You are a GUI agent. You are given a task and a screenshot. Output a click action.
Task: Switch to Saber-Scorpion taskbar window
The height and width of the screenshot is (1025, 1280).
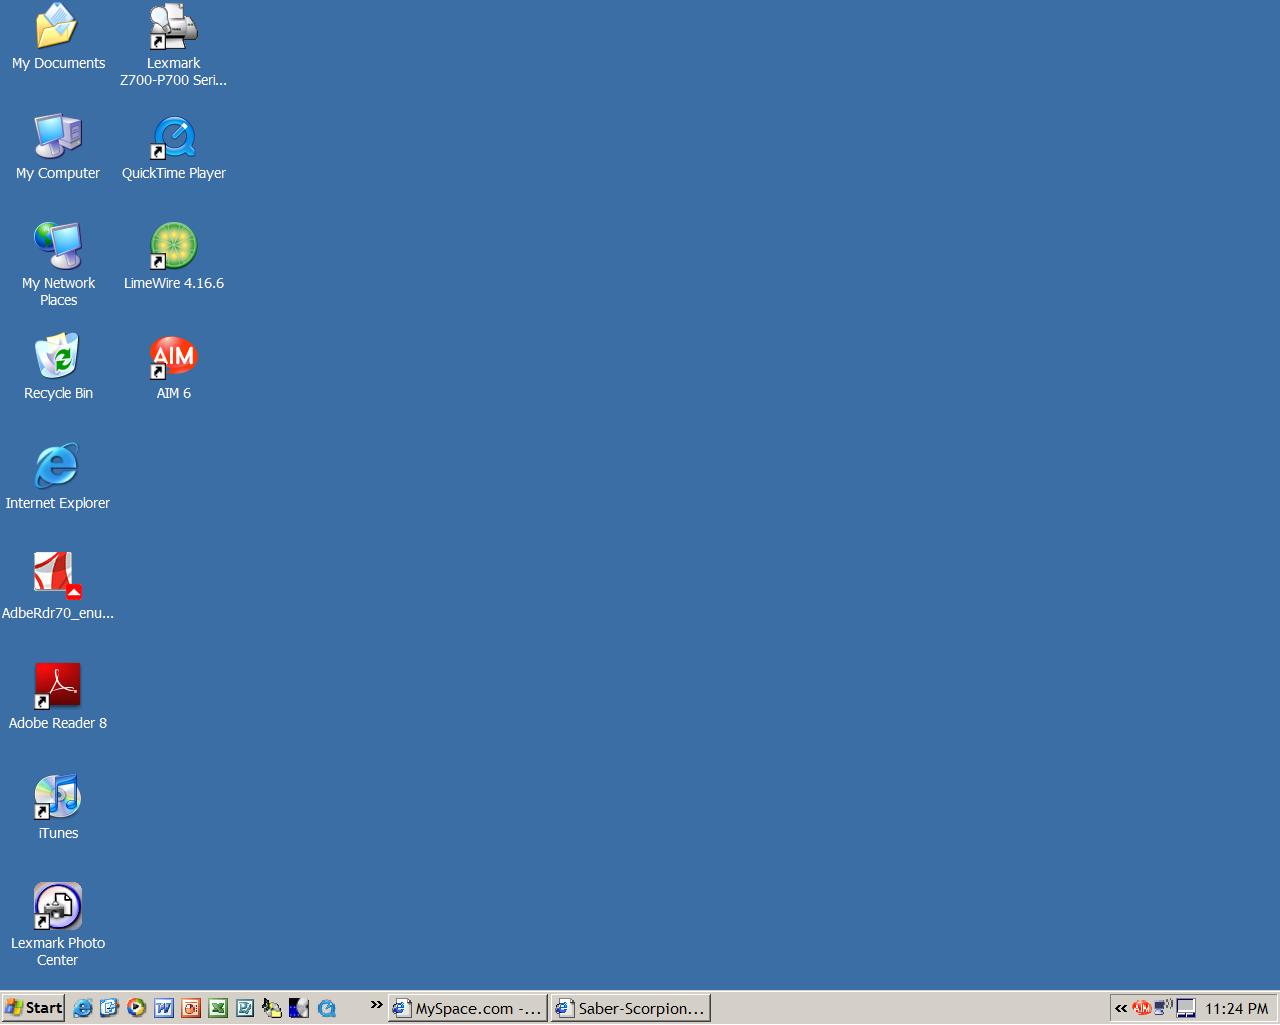(x=631, y=1008)
